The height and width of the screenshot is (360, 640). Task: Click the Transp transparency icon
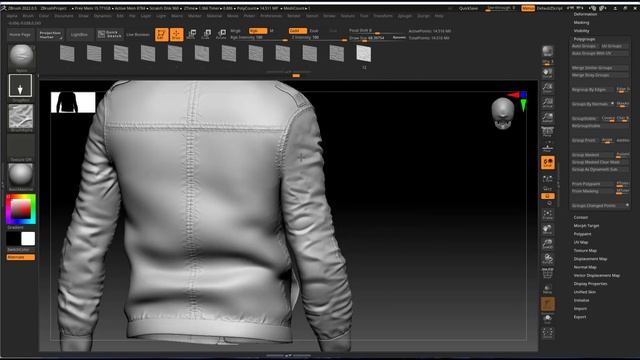pos(547,289)
